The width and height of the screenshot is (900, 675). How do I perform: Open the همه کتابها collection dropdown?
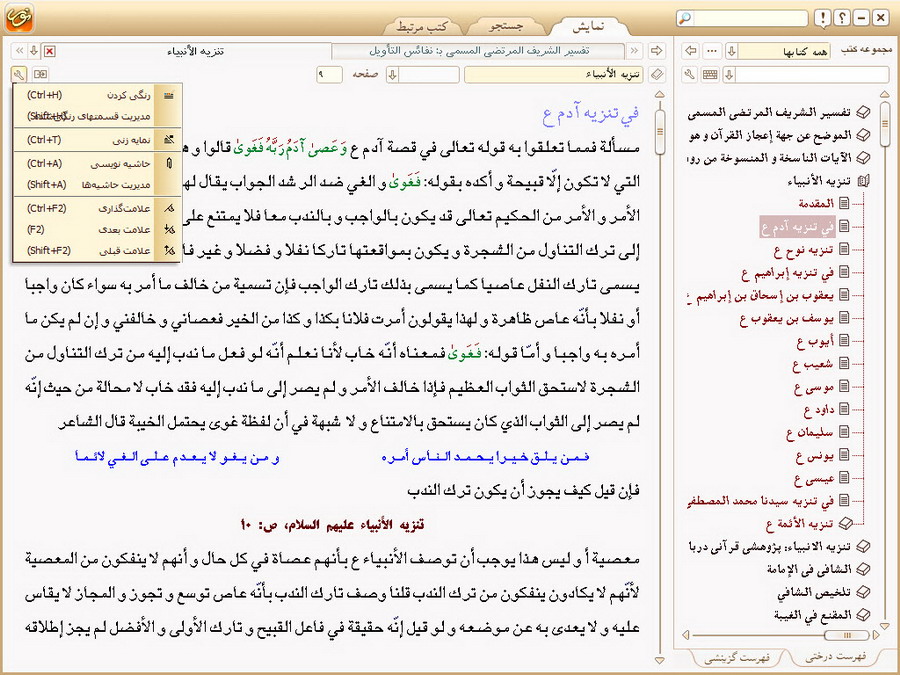click(732, 51)
